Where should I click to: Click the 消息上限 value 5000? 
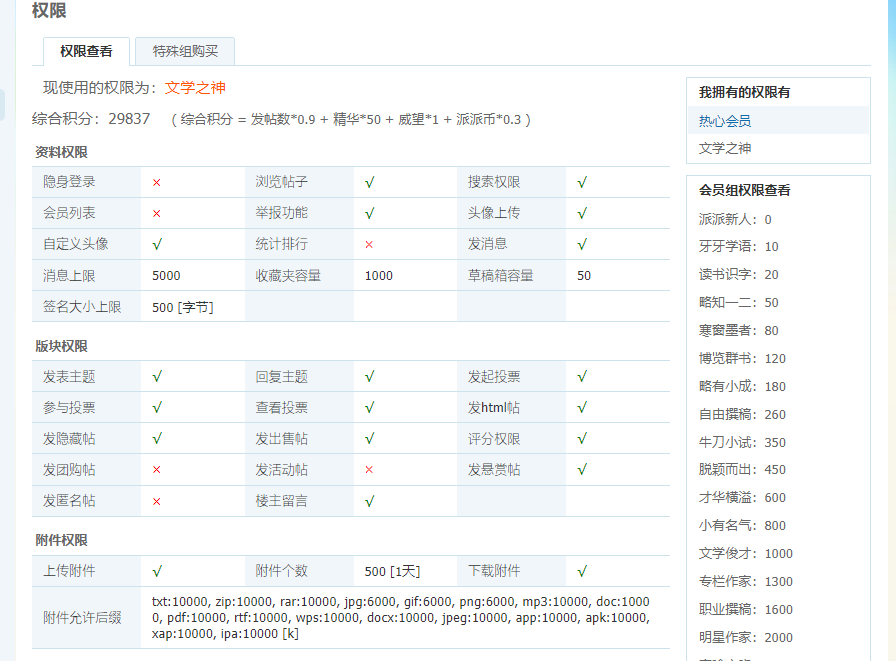pyautogui.click(x=166, y=275)
